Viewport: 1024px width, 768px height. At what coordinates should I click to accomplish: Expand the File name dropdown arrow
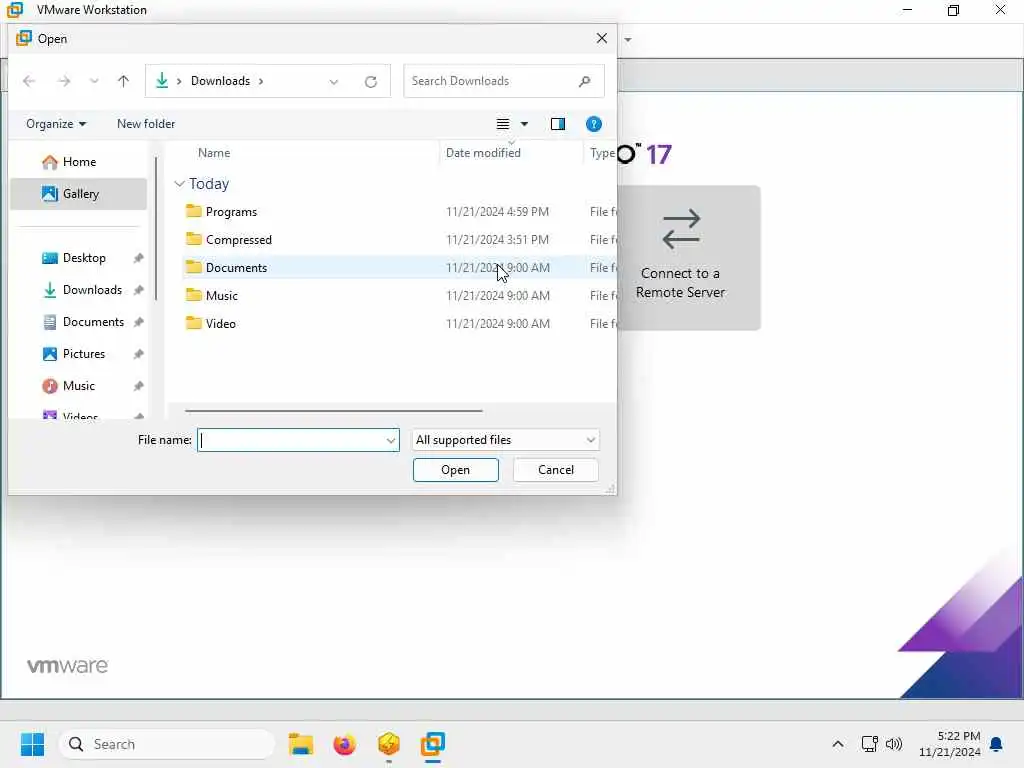(391, 440)
